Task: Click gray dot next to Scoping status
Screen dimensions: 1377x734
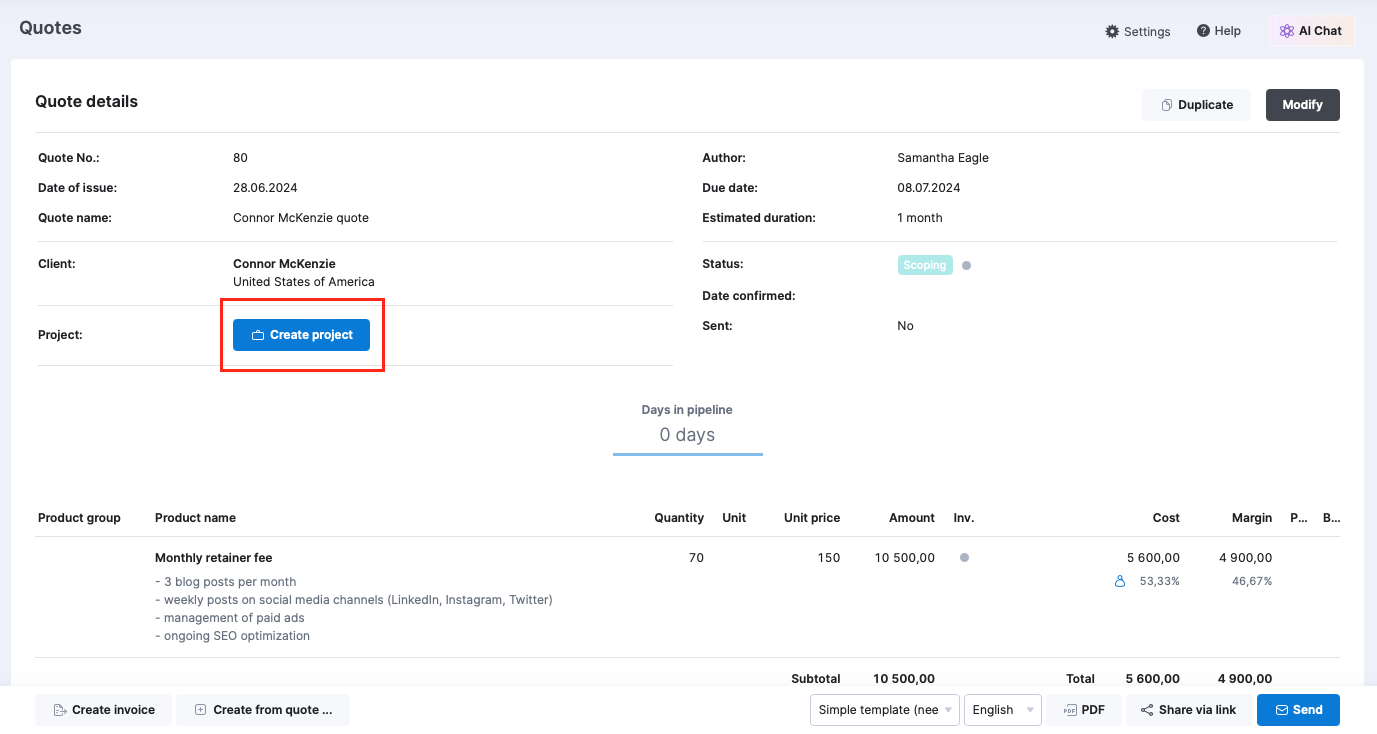Action: 966,265
